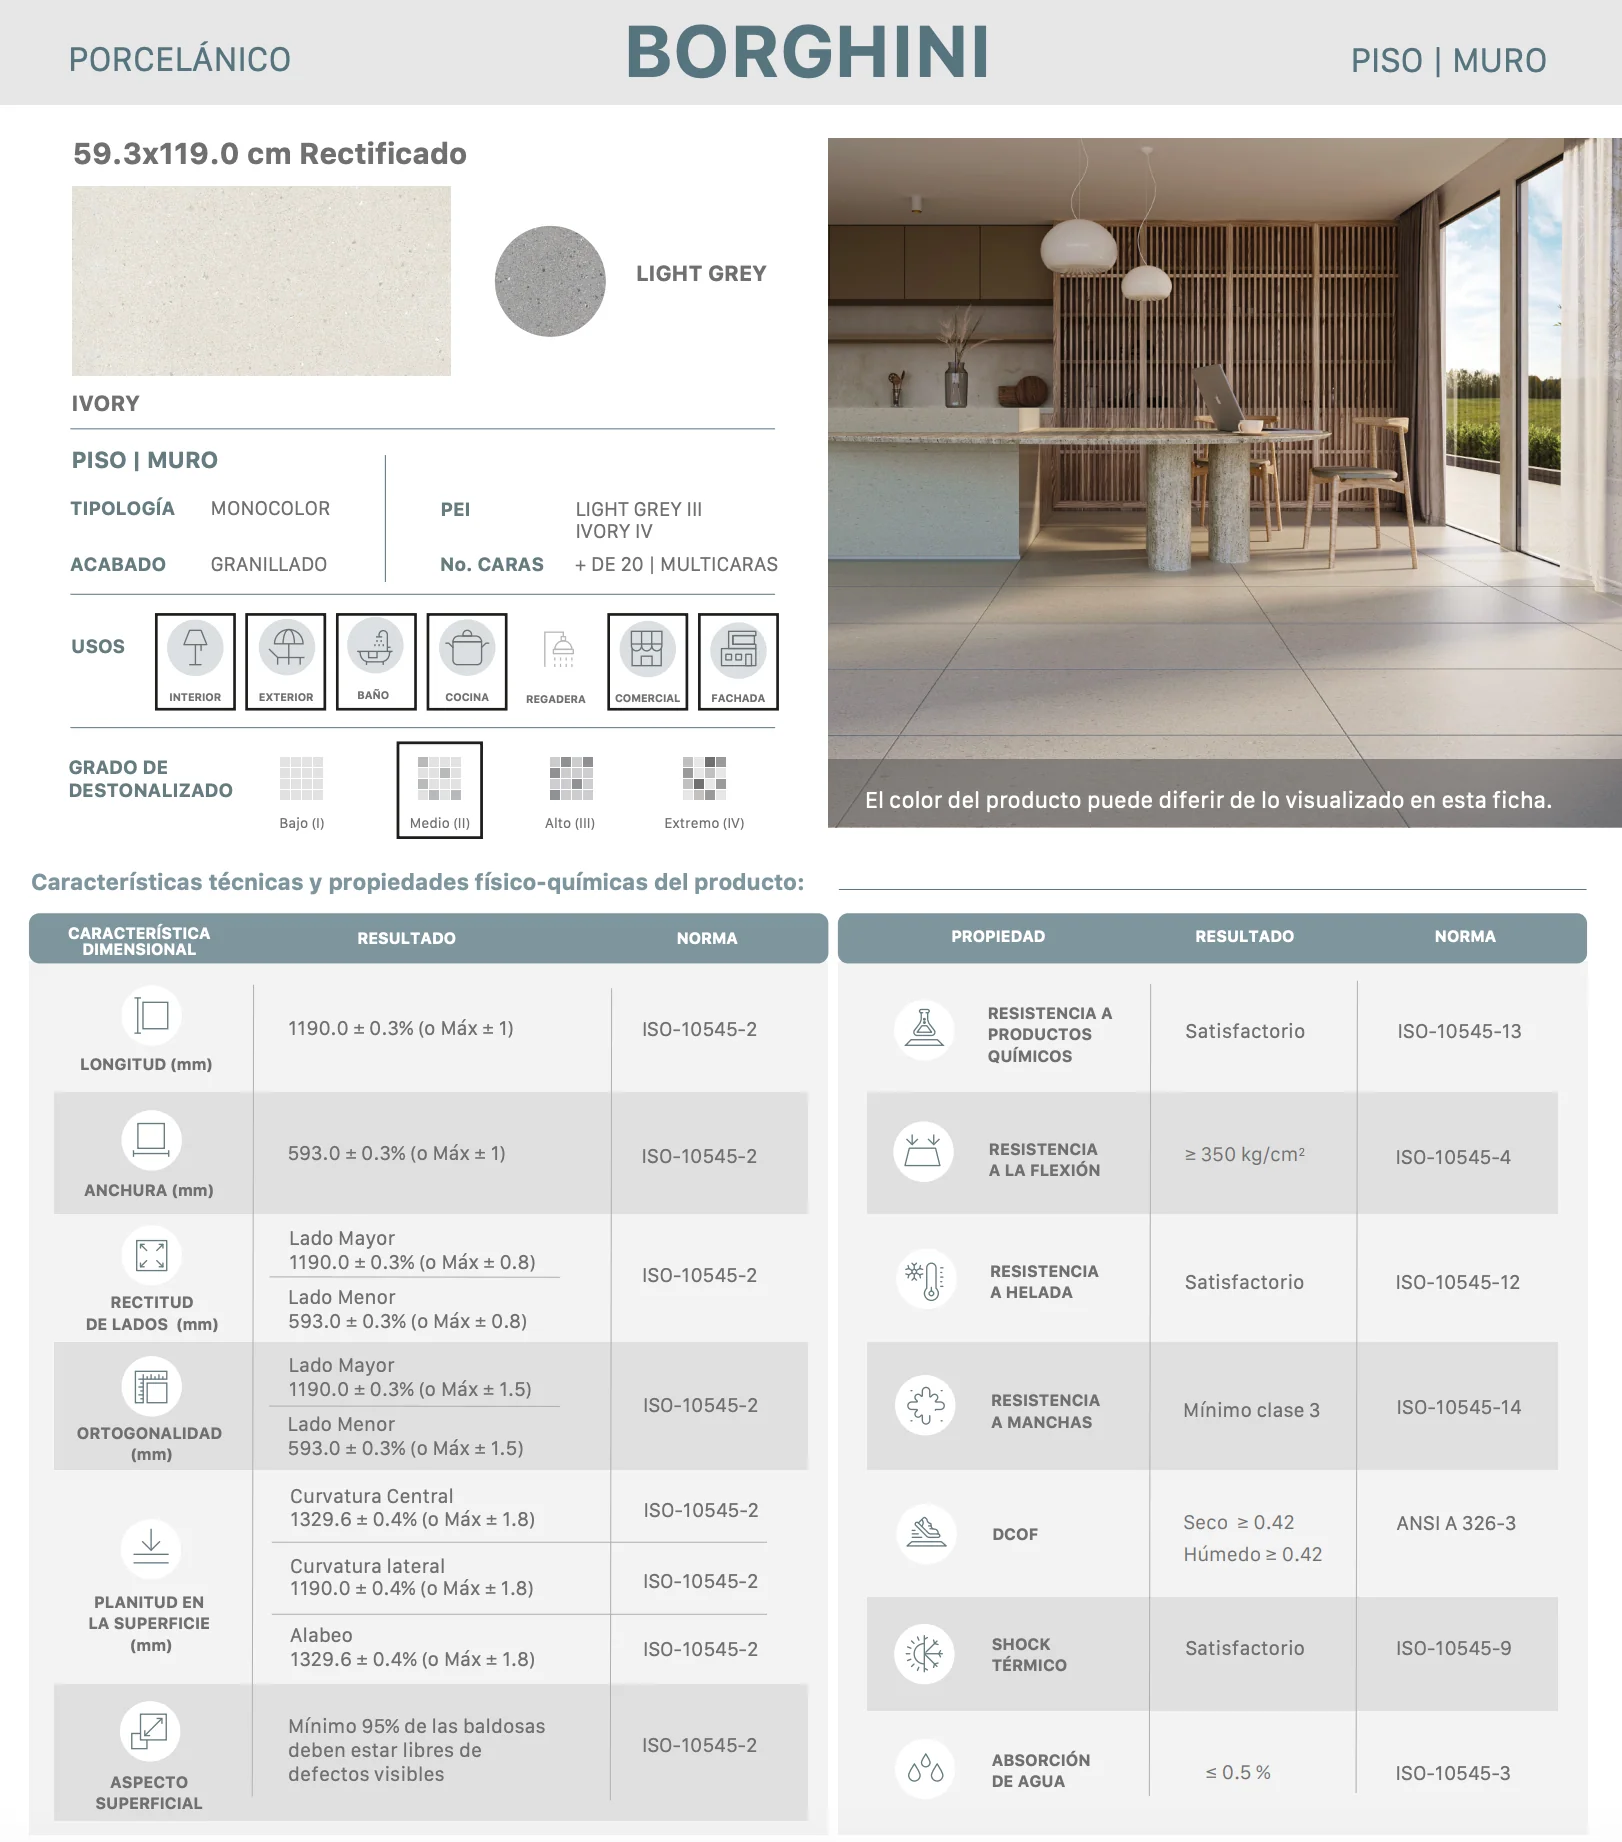Click the PISO | MURO header label

tap(1448, 60)
